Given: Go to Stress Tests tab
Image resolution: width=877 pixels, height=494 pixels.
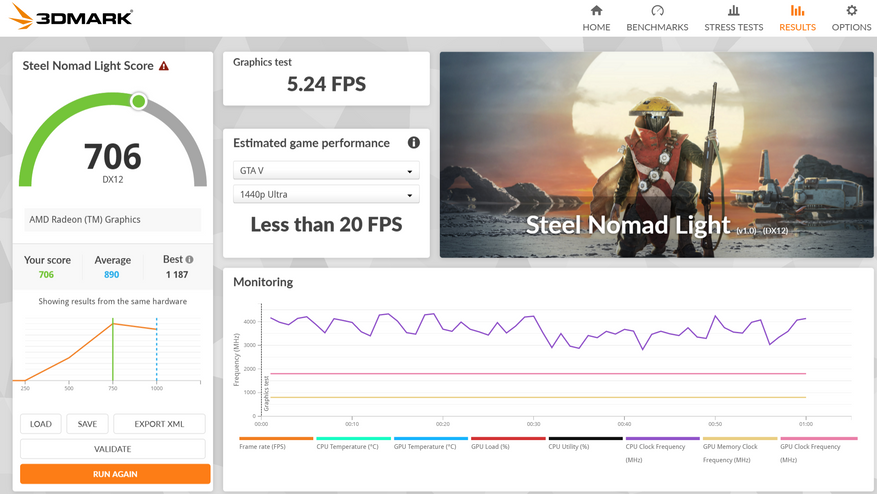Looking at the screenshot, I should click(733, 18).
